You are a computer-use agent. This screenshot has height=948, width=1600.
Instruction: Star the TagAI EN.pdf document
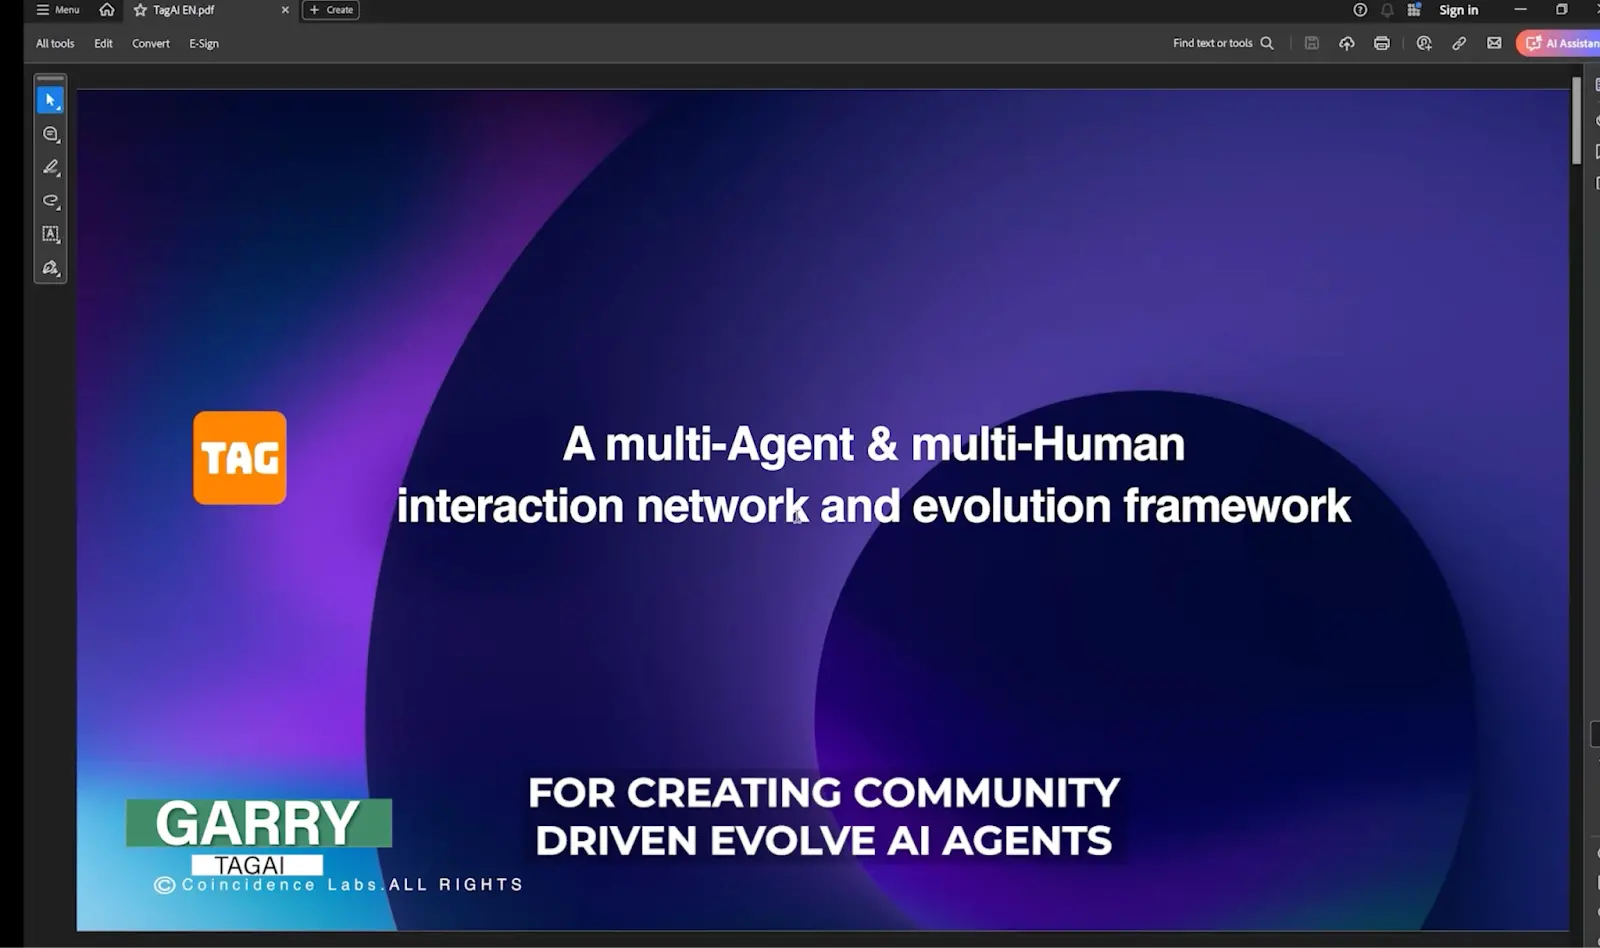click(140, 10)
